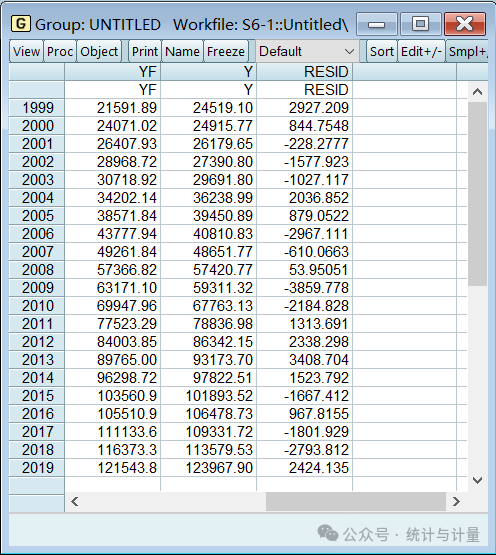Click the second-row RESID series name cell
Screen dimensions: 496x555
click(304, 90)
